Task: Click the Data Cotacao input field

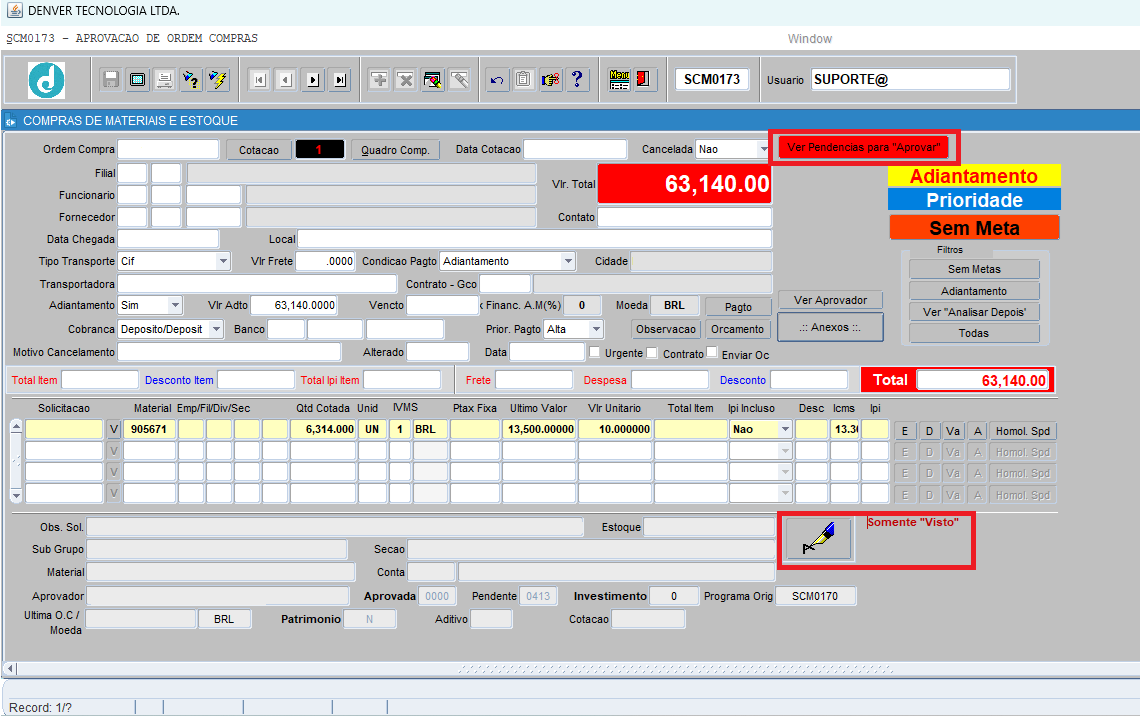Action: (575, 149)
